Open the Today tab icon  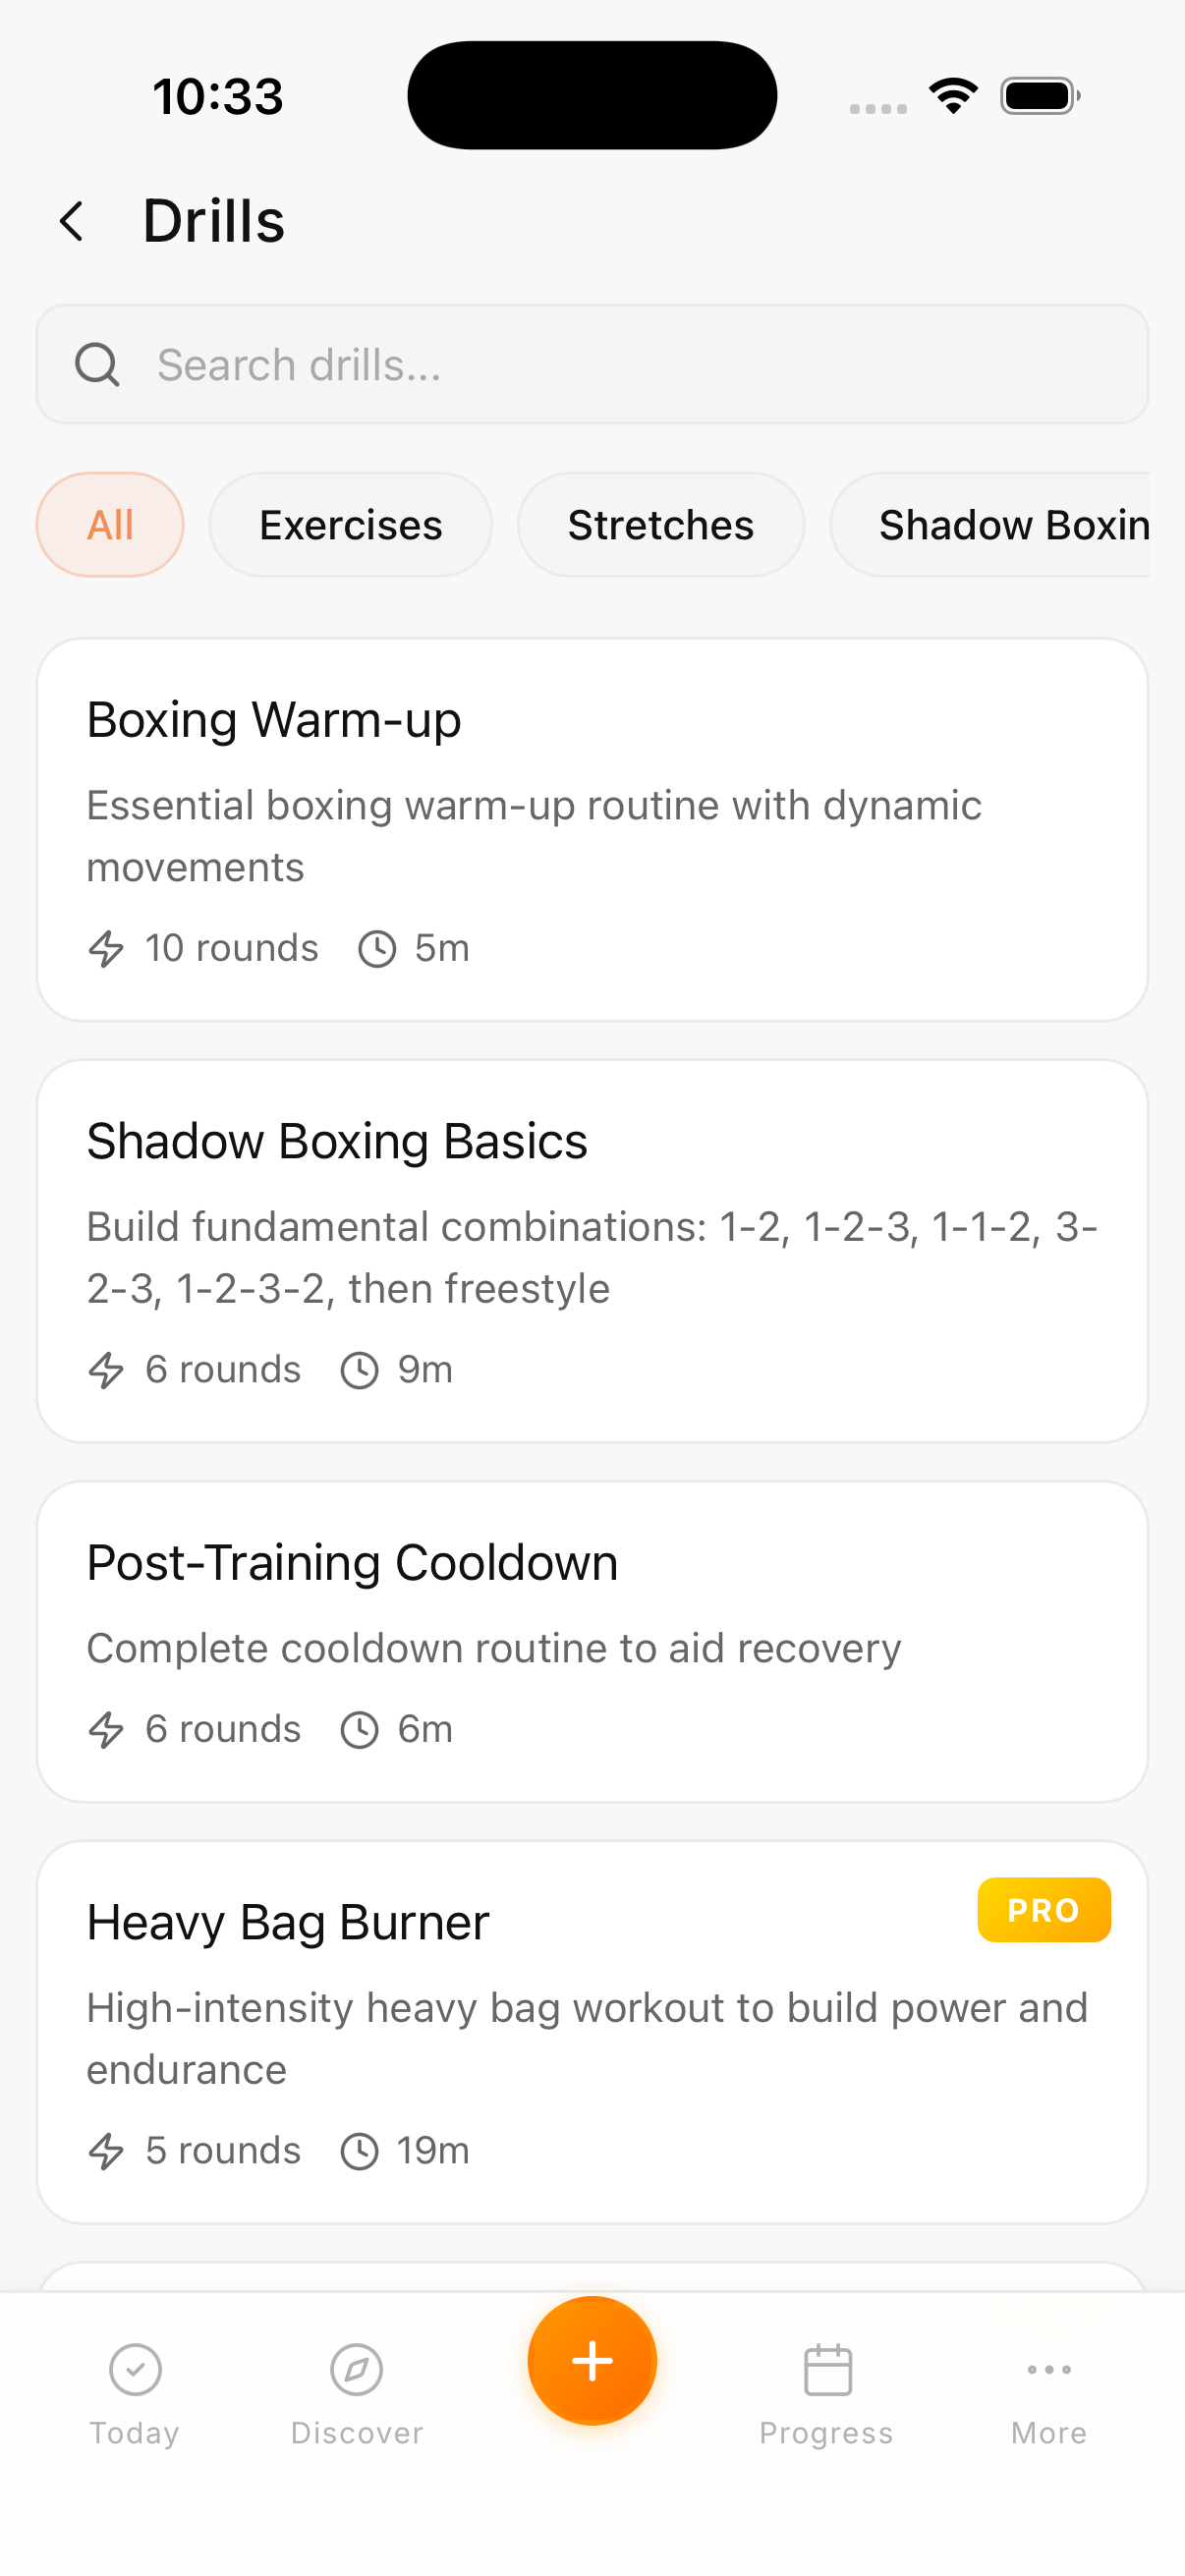(x=135, y=2370)
